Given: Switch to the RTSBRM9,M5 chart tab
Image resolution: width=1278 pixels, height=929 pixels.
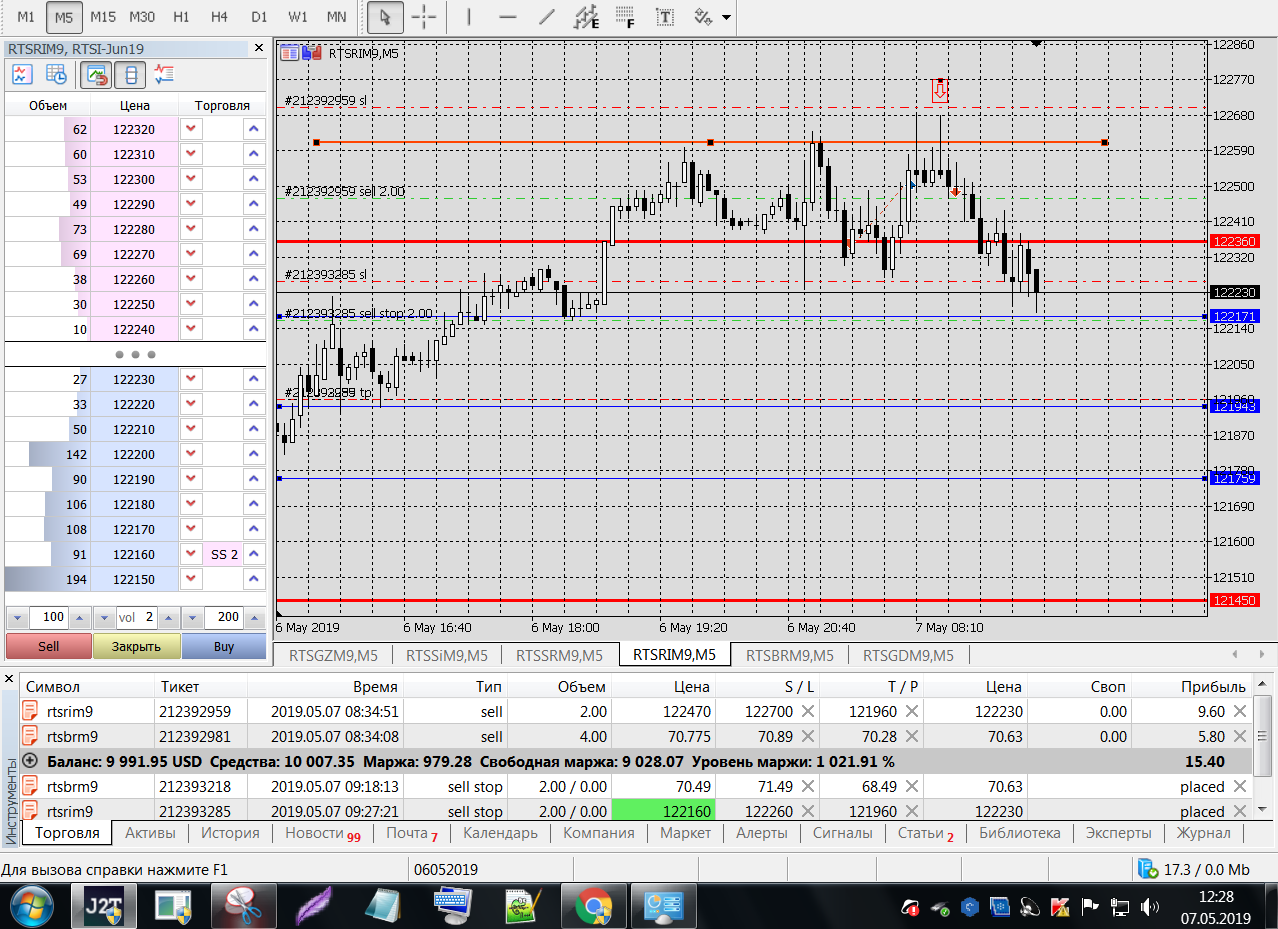Looking at the screenshot, I should (789, 655).
